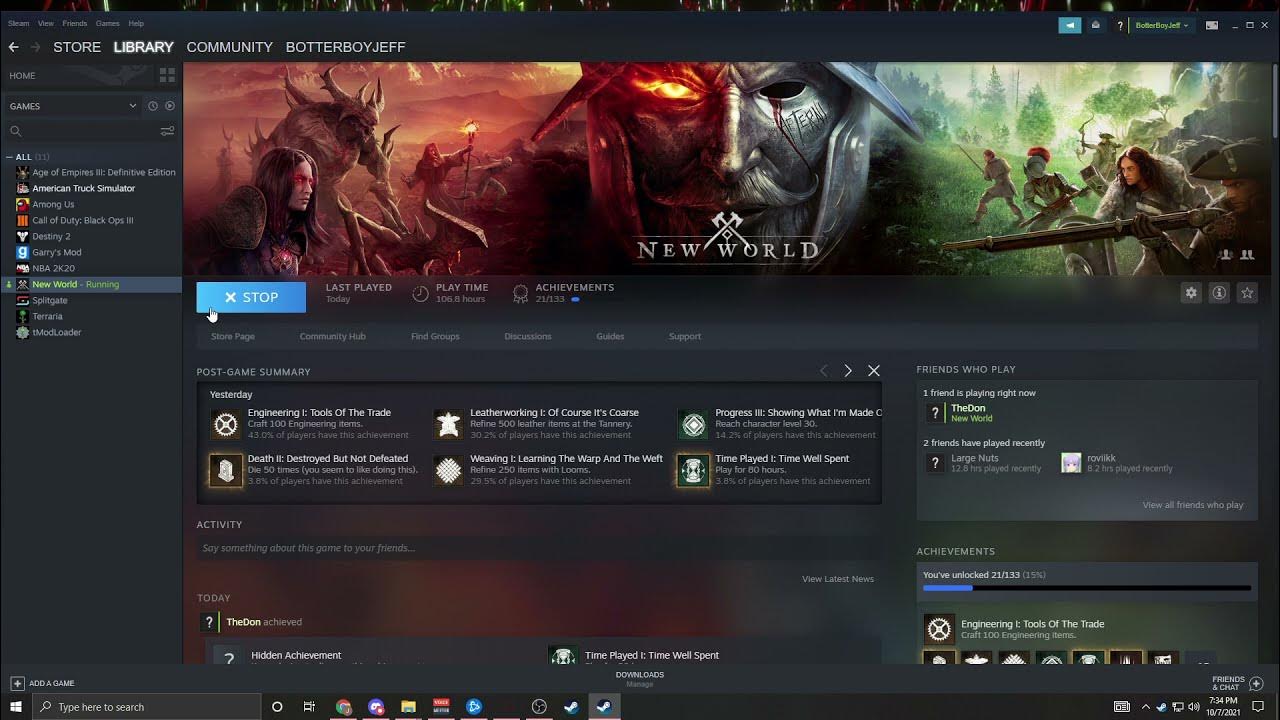
Task: Add New World to favorites star
Action: 1247,293
